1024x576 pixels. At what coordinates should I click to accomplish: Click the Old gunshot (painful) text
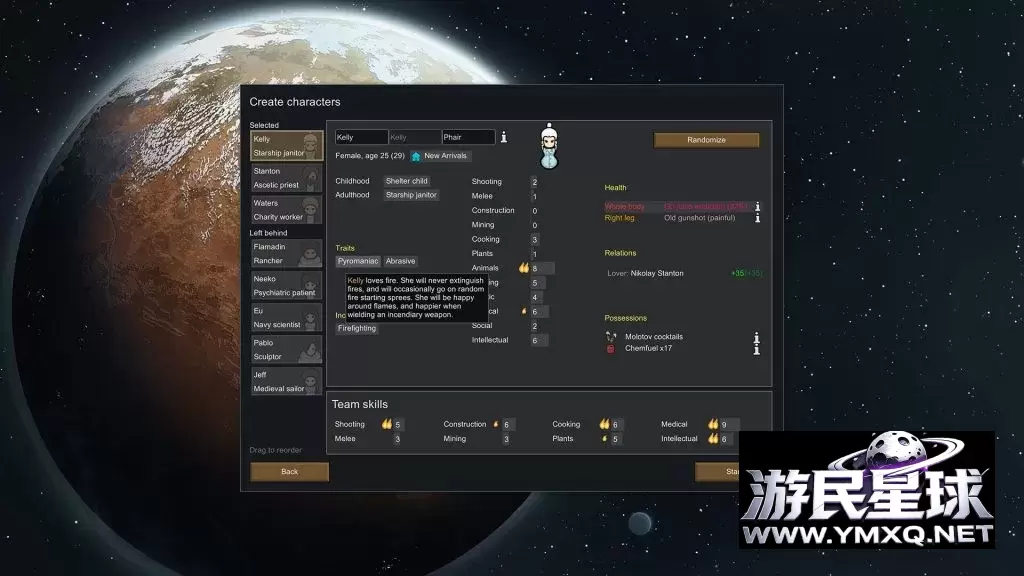(x=699, y=218)
